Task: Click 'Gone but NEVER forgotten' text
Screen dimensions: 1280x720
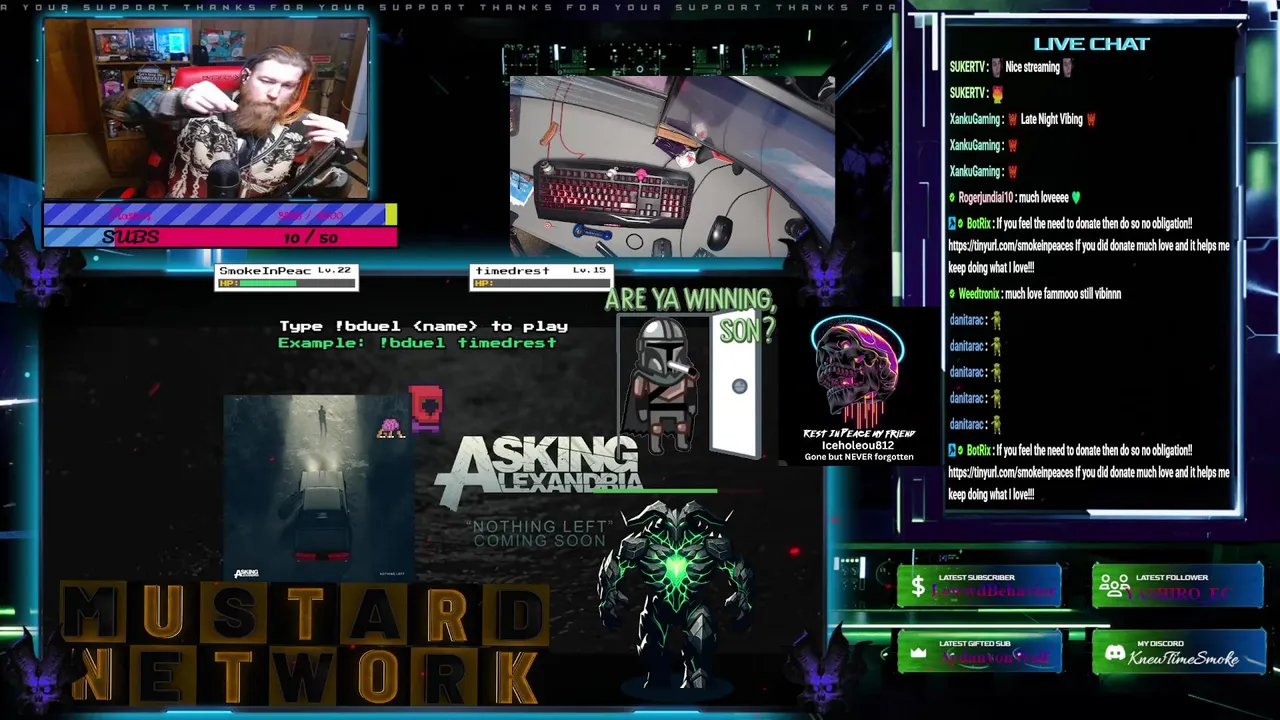Action: click(859, 457)
